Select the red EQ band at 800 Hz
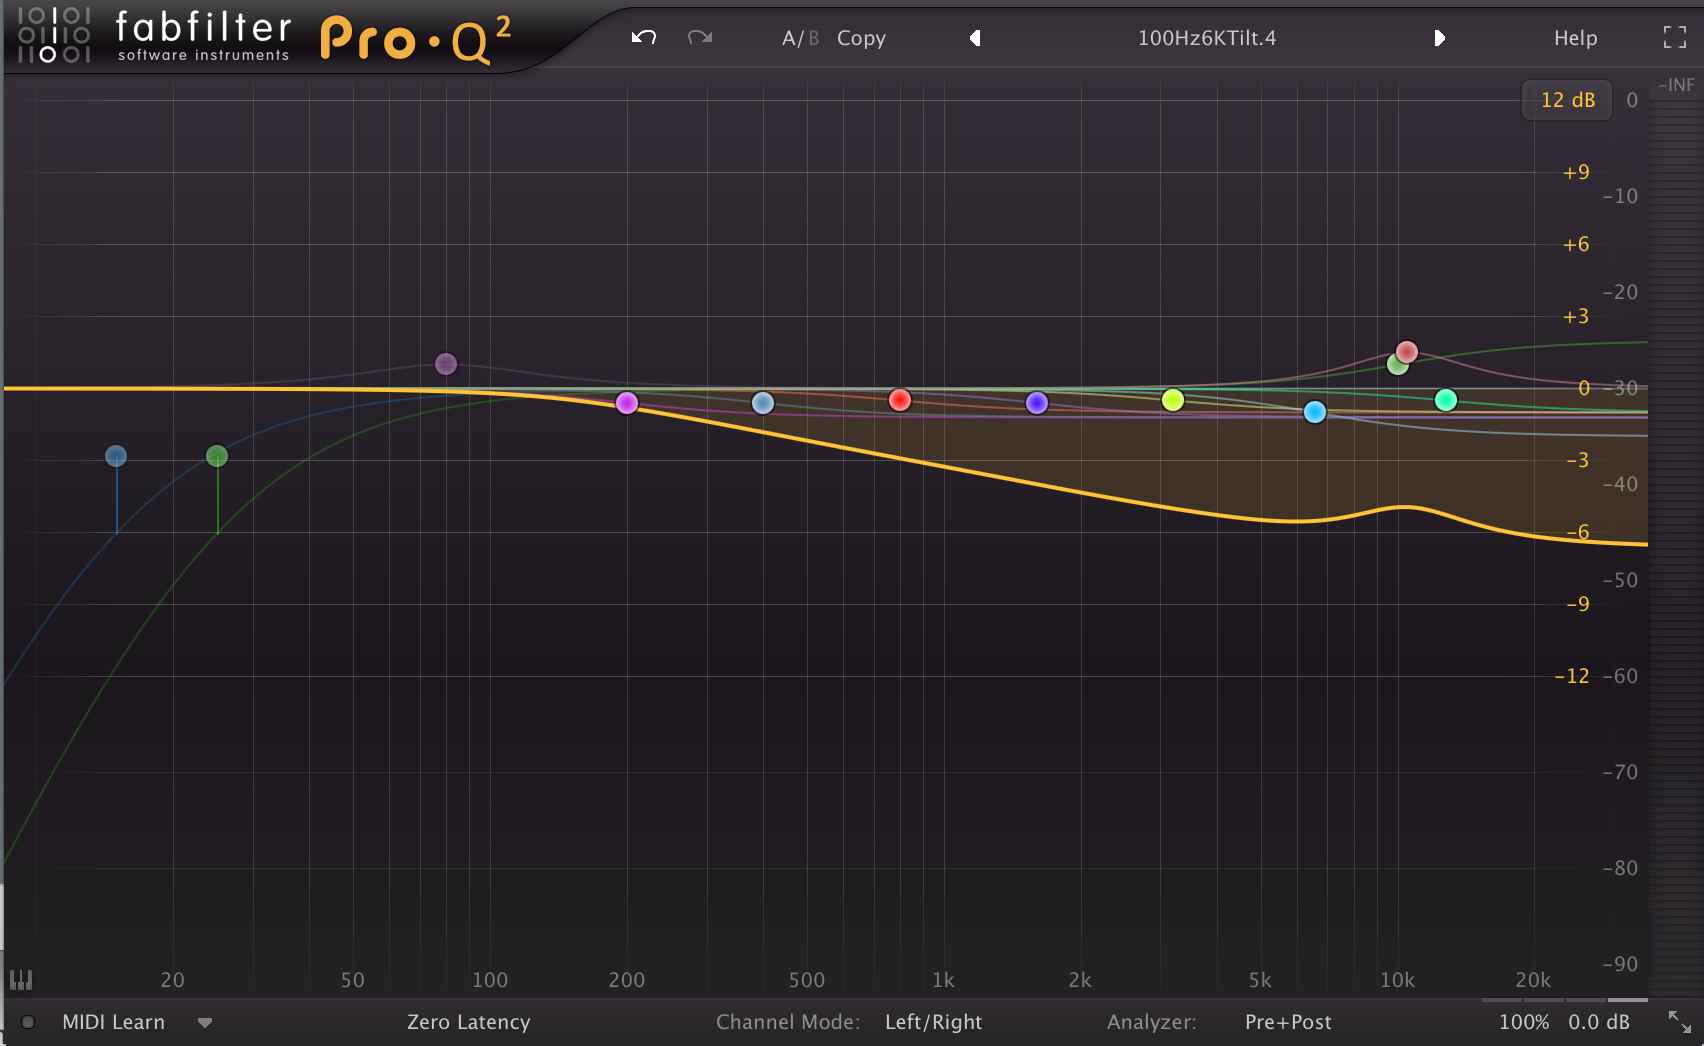The height and width of the screenshot is (1046, 1704). 900,400
